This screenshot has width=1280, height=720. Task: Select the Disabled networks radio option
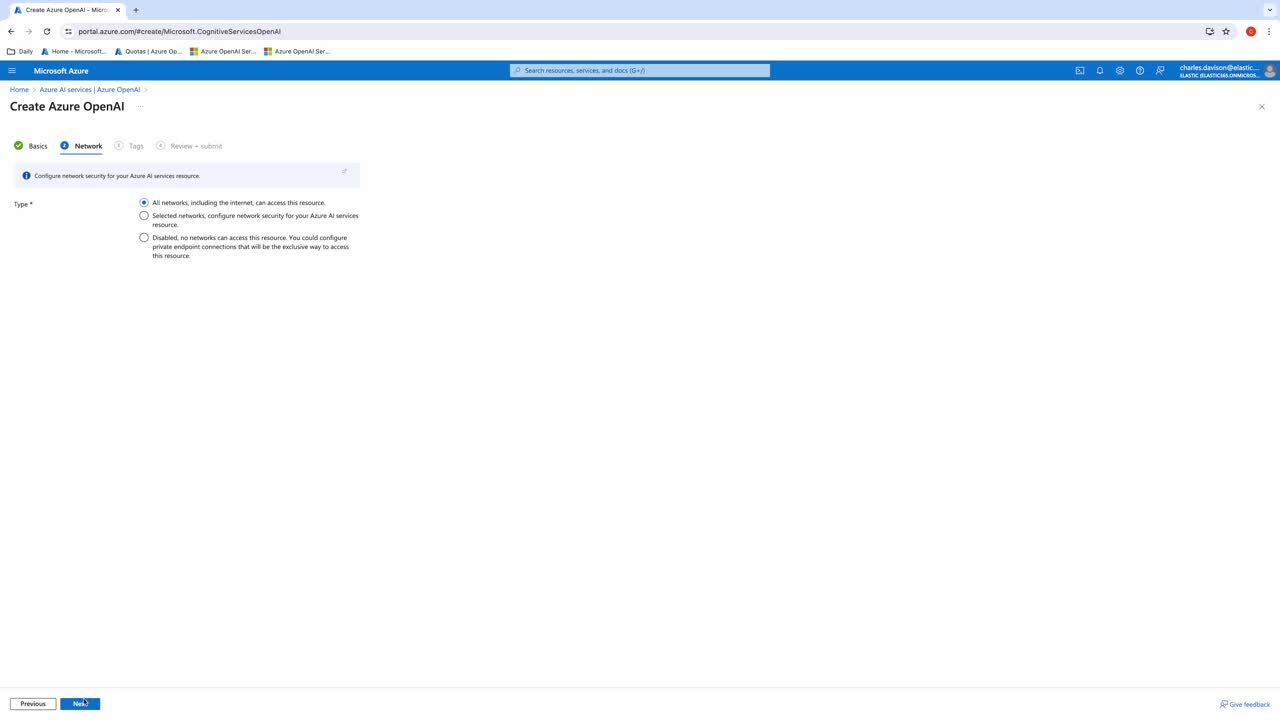(x=144, y=238)
